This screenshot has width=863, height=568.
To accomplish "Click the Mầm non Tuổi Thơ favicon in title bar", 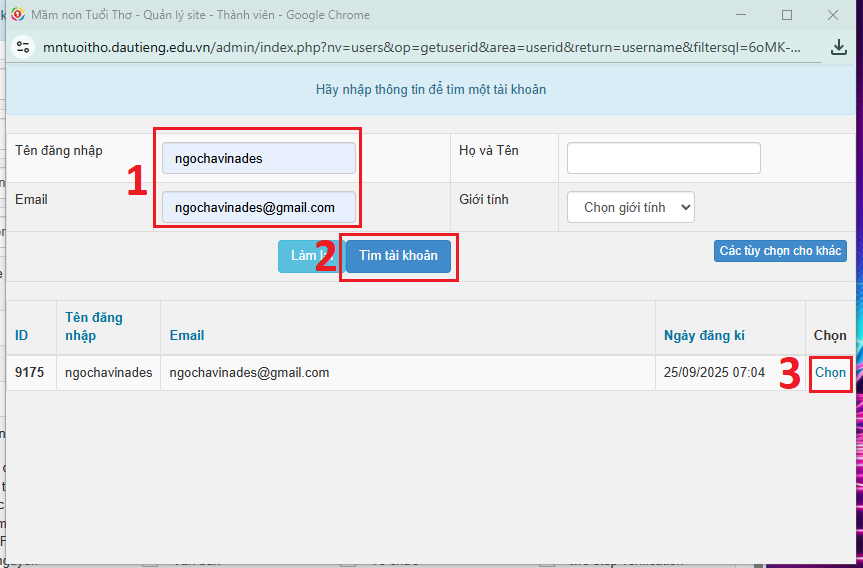I will [17, 15].
